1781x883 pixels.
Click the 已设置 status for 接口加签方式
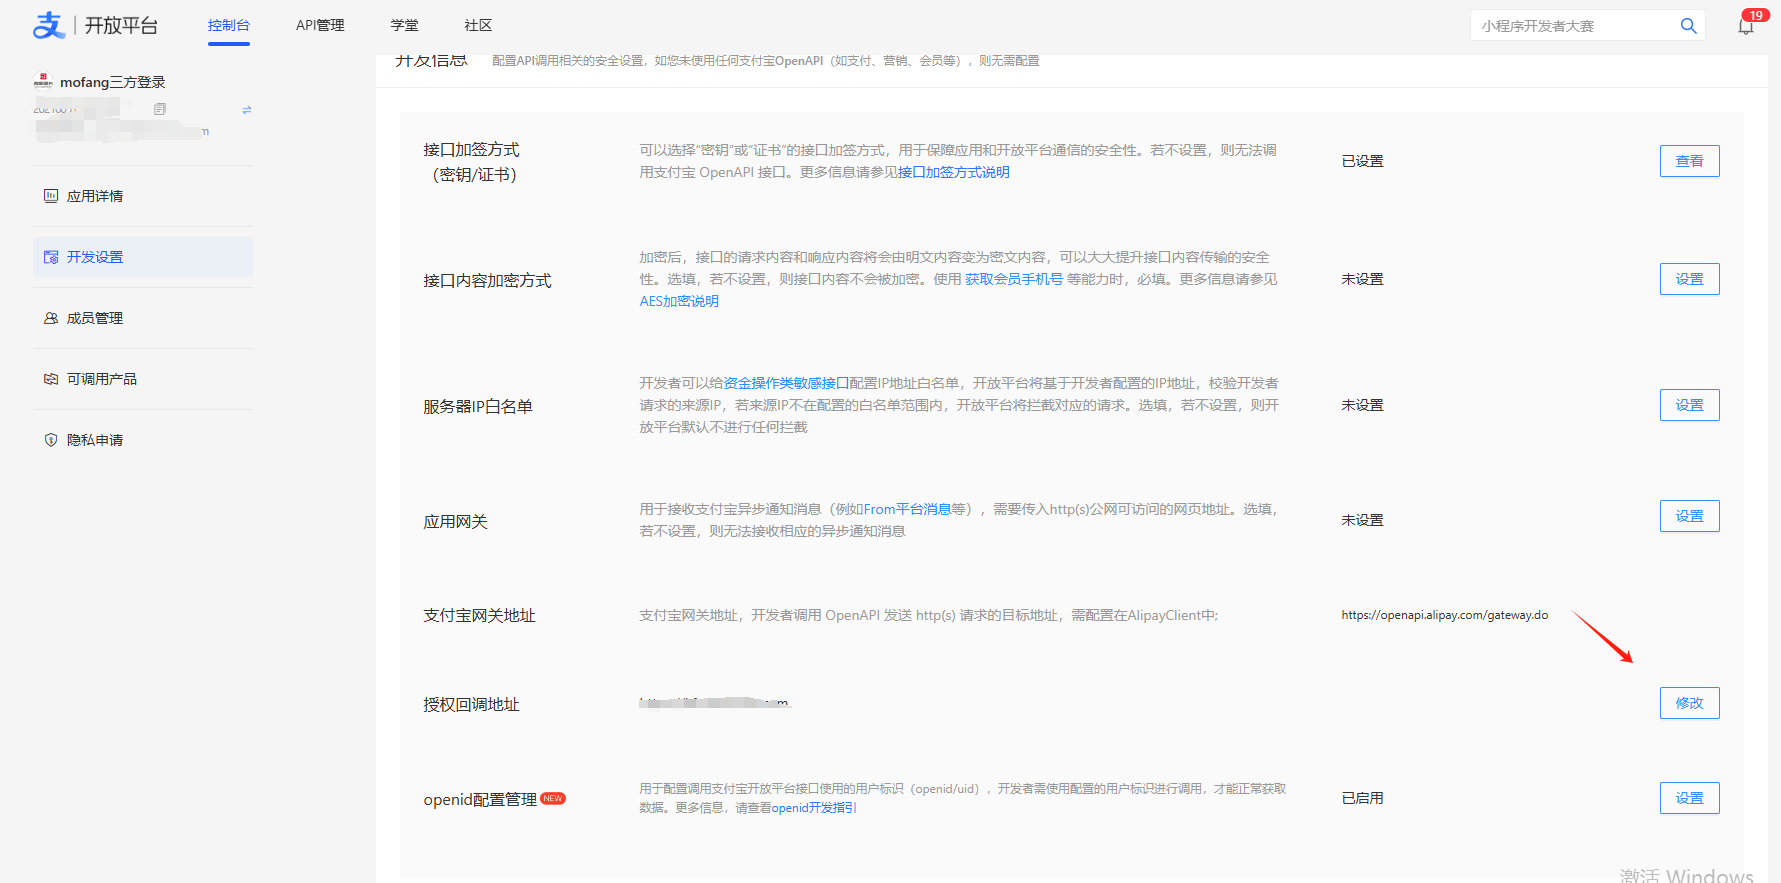1362,161
